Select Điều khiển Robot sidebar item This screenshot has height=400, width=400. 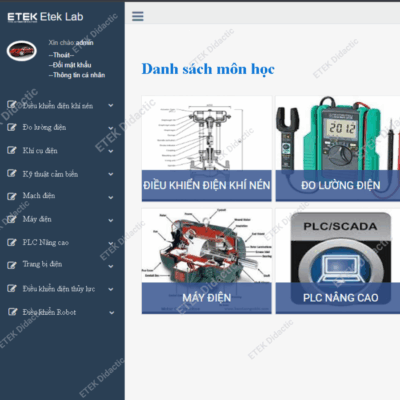(49, 312)
